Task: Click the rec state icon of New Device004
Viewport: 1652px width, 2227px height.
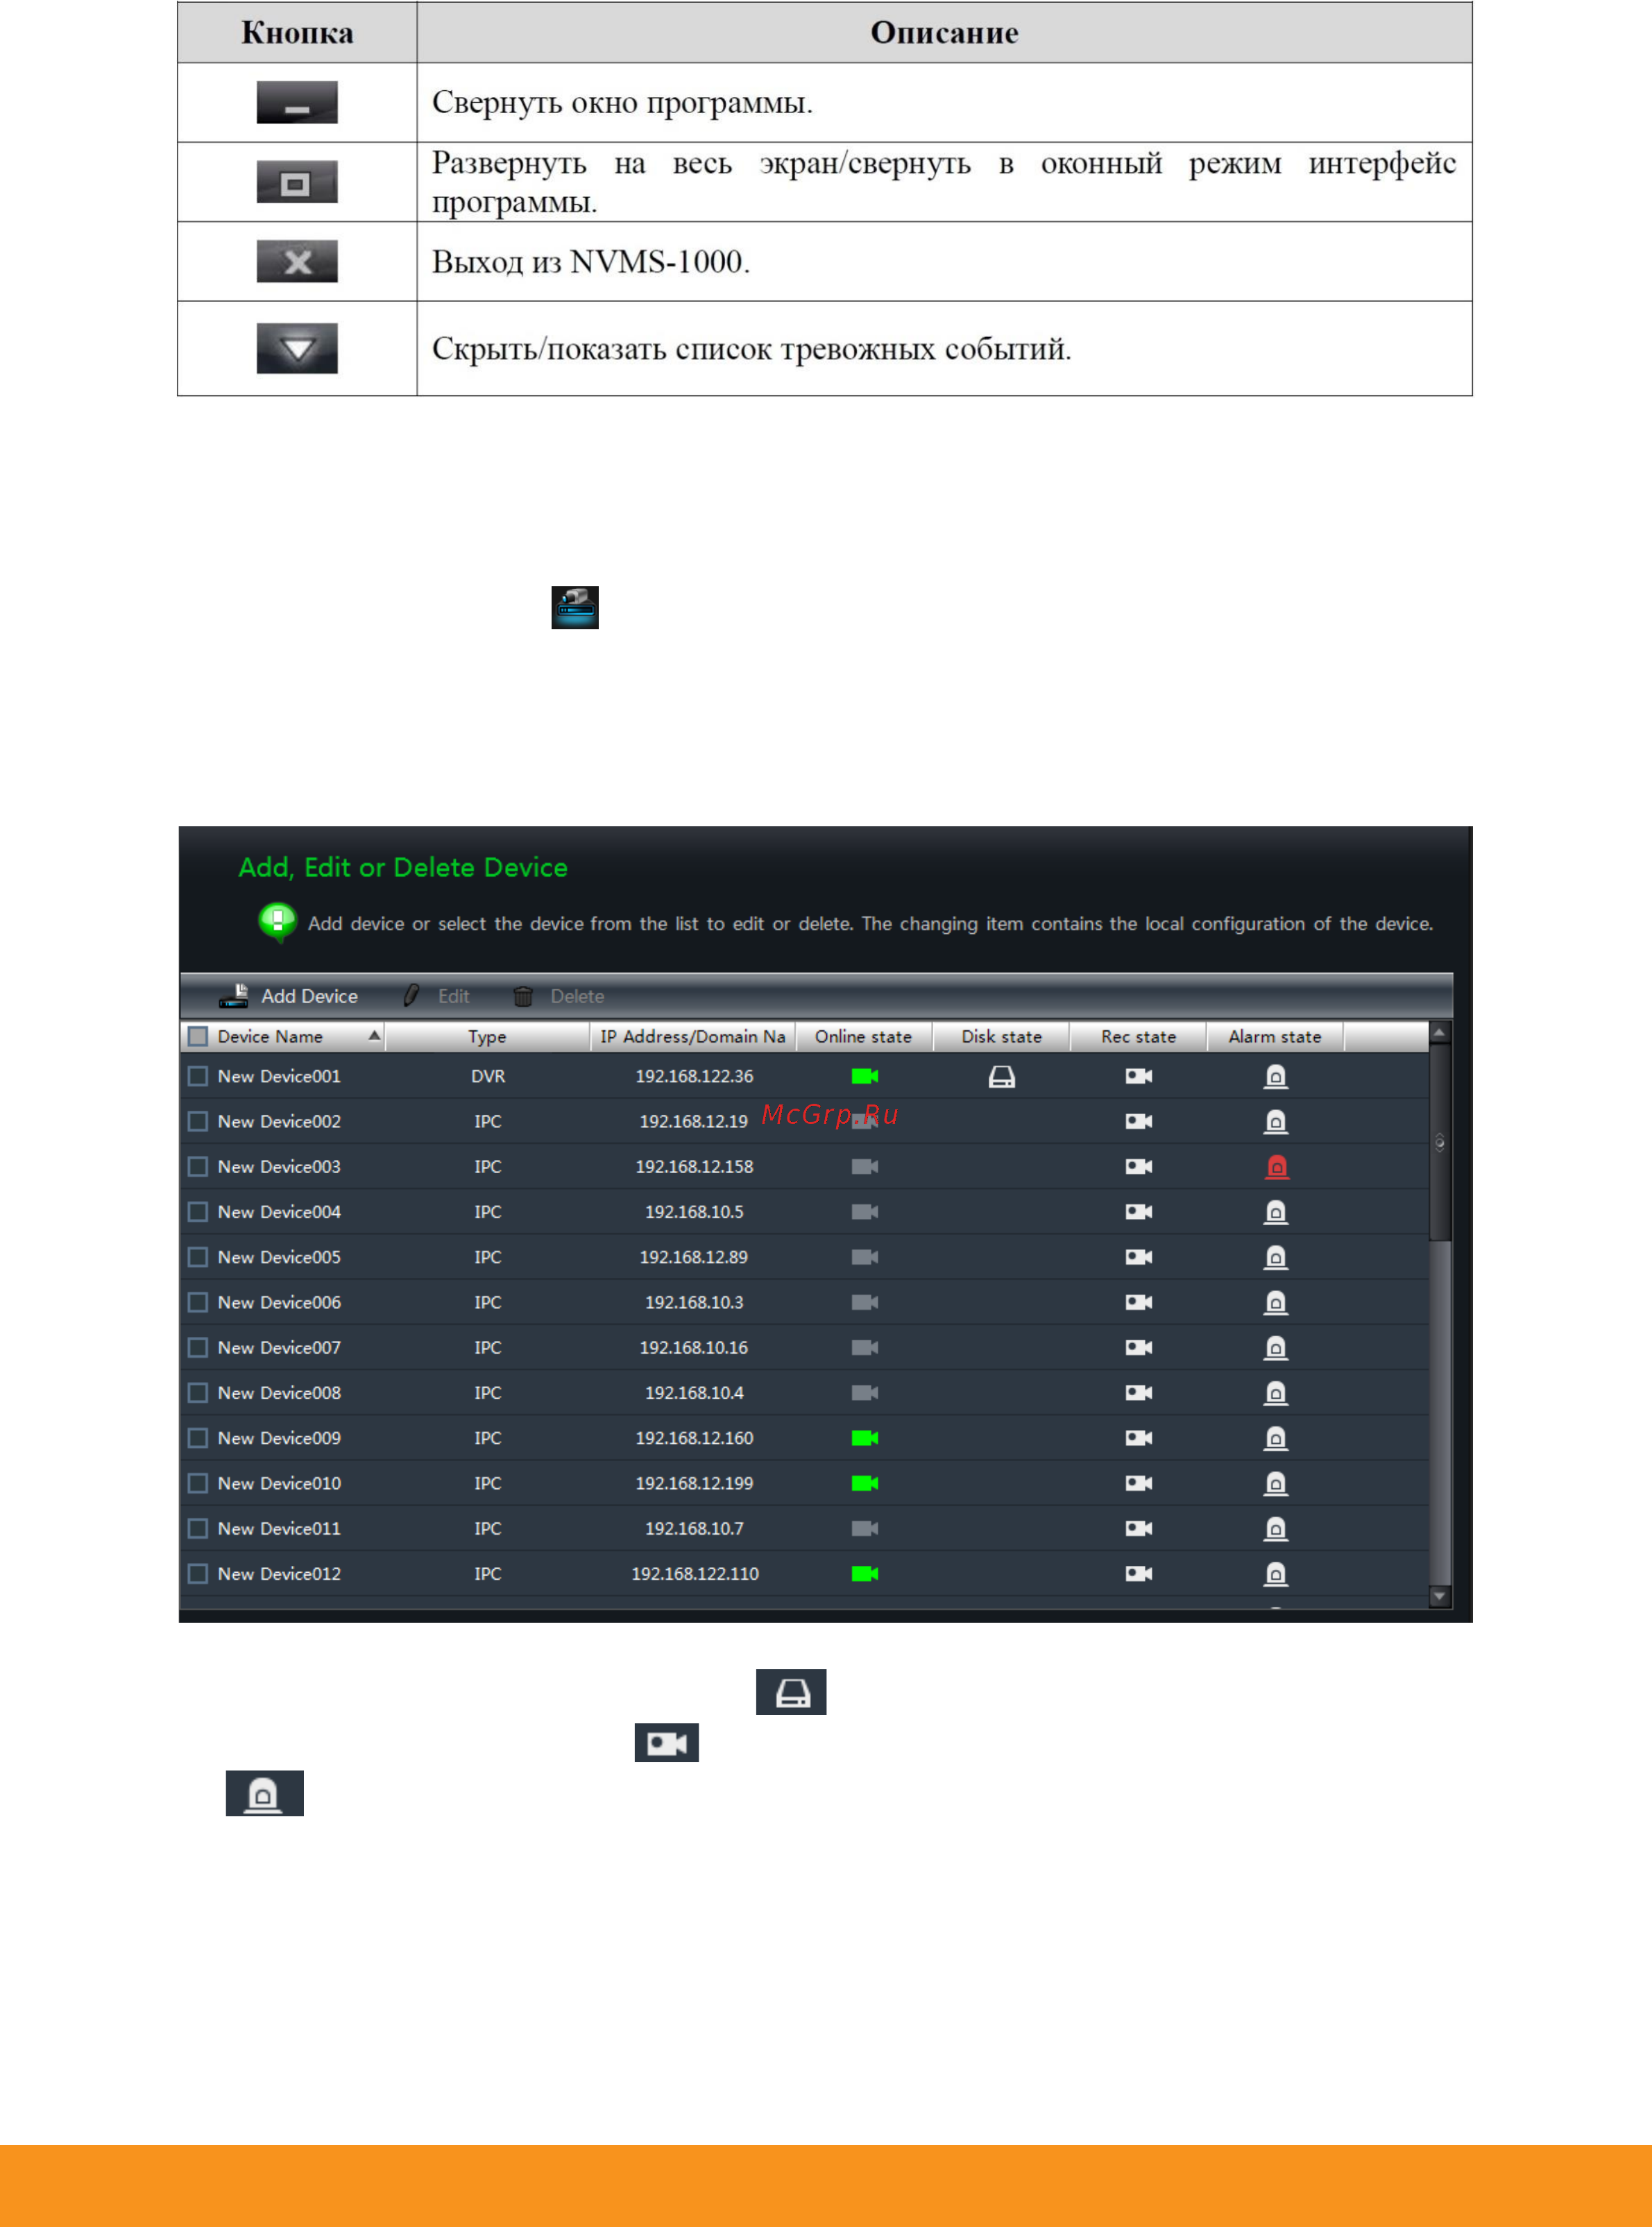Action: tap(1139, 1211)
